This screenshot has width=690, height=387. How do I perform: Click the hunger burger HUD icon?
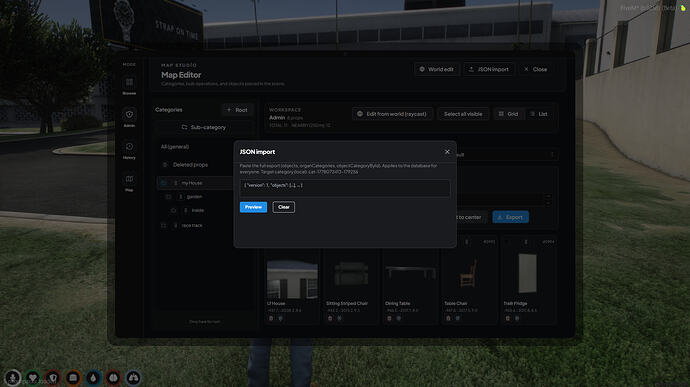pyautogui.click(x=73, y=377)
